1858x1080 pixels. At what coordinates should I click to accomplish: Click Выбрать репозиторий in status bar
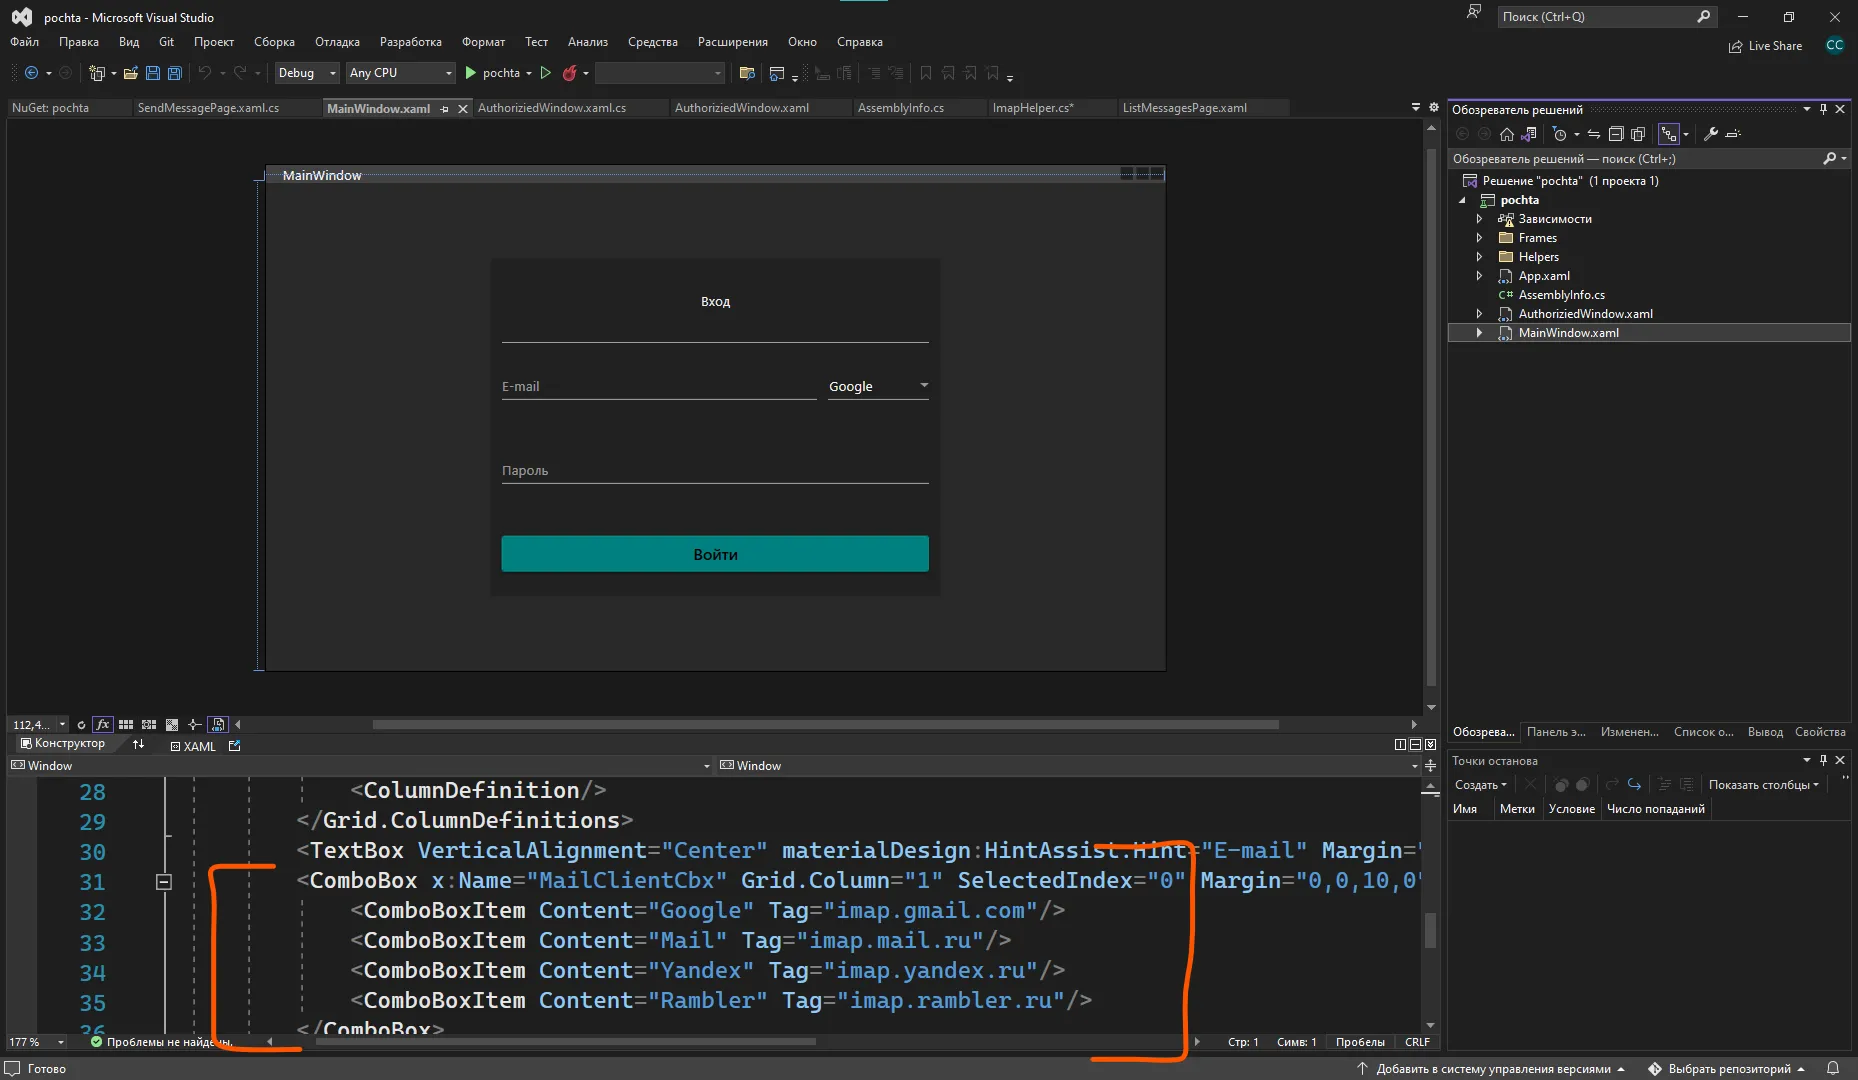(1727, 1069)
